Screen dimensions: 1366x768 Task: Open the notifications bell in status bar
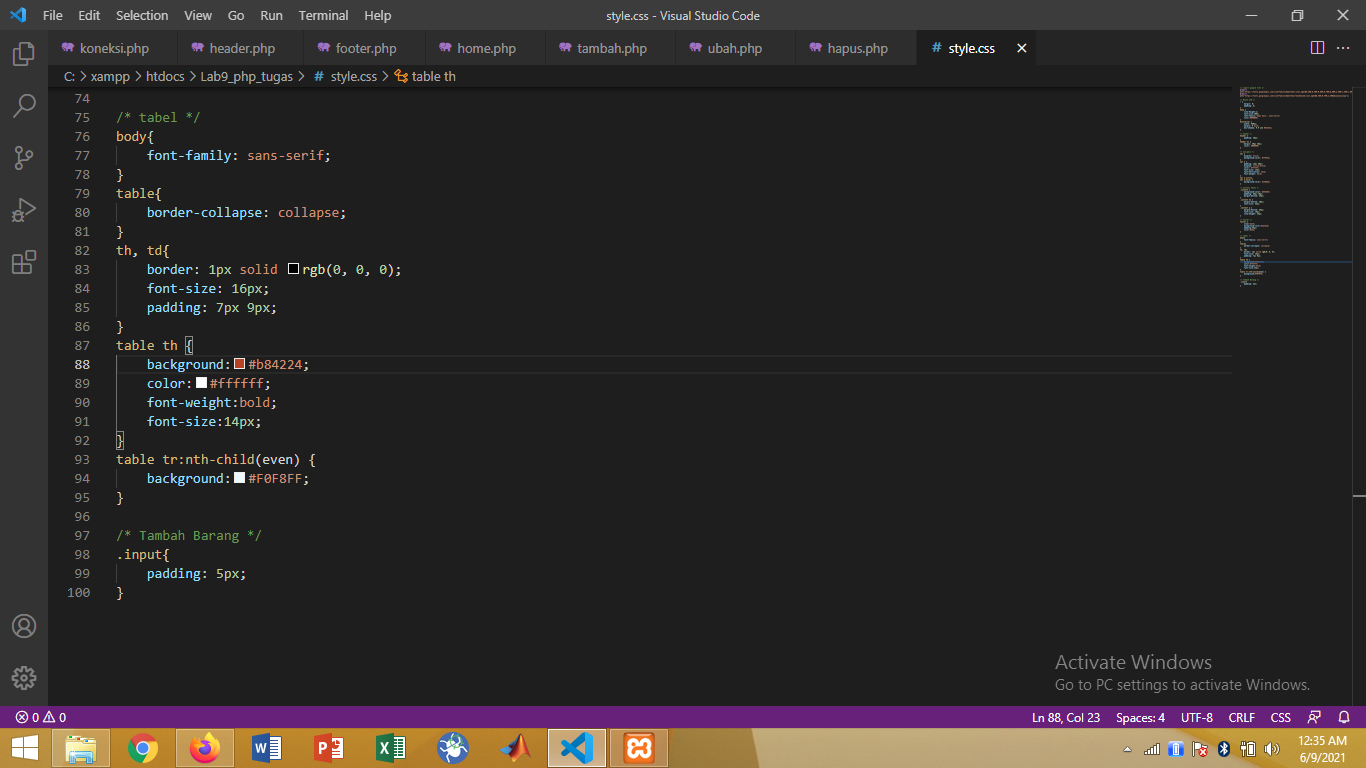[x=1344, y=717]
